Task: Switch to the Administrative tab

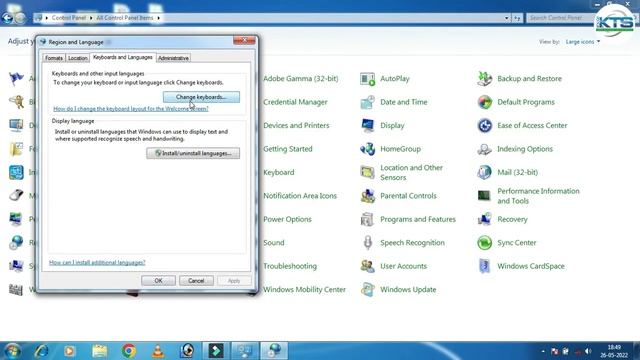Action: click(x=173, y=58)
